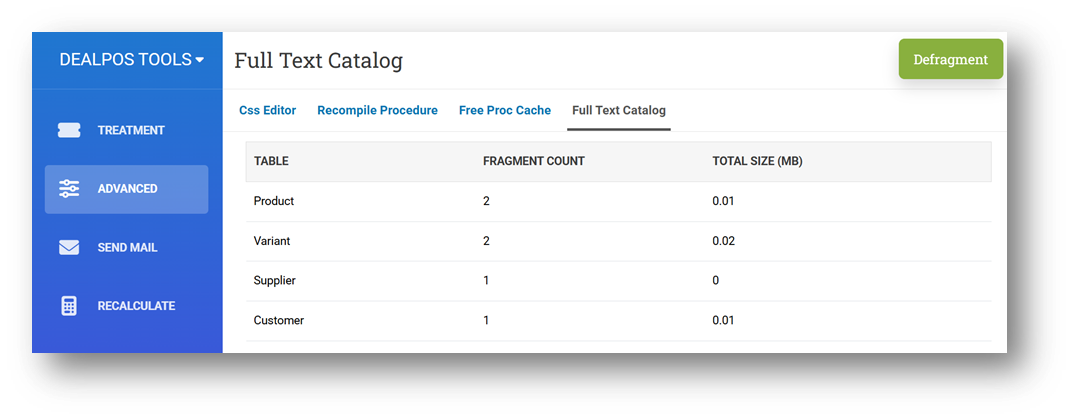Screen dimensions: 1072x418
Task: Expand the DEALPOS TOOLS dropdown arrow
Action: pos(200,60)
